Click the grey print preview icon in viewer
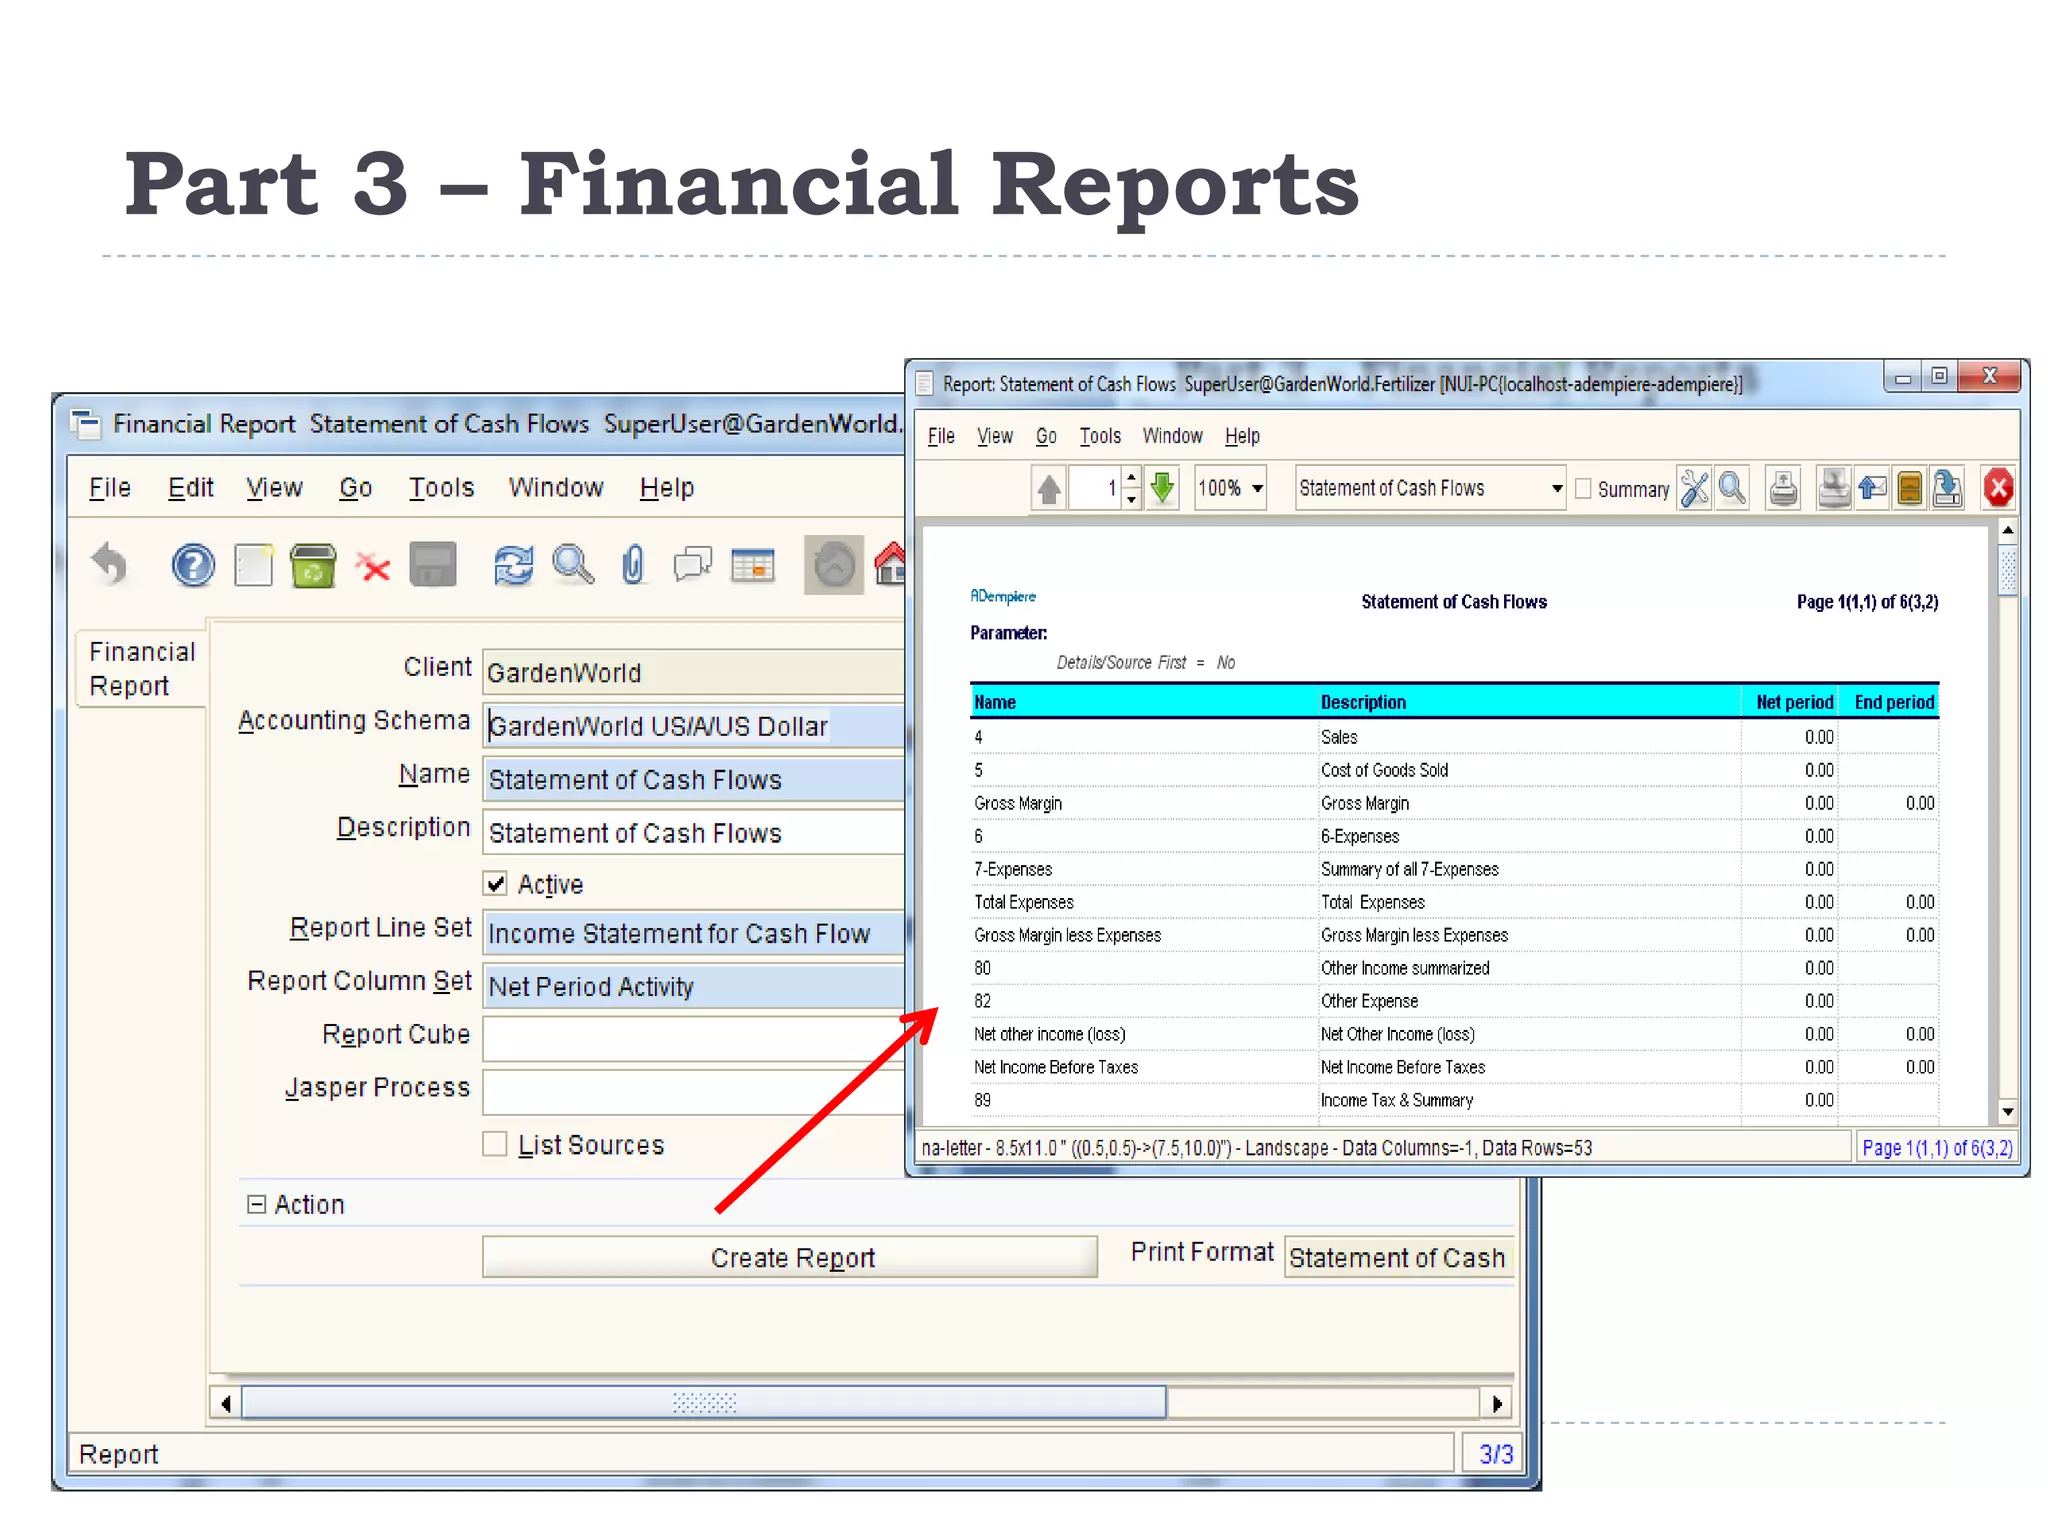The image size is (2048, 1536). point(1833,489)
